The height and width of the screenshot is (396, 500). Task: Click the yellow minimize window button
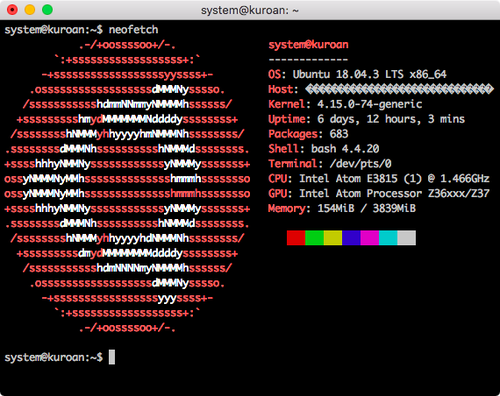[30, 10]
